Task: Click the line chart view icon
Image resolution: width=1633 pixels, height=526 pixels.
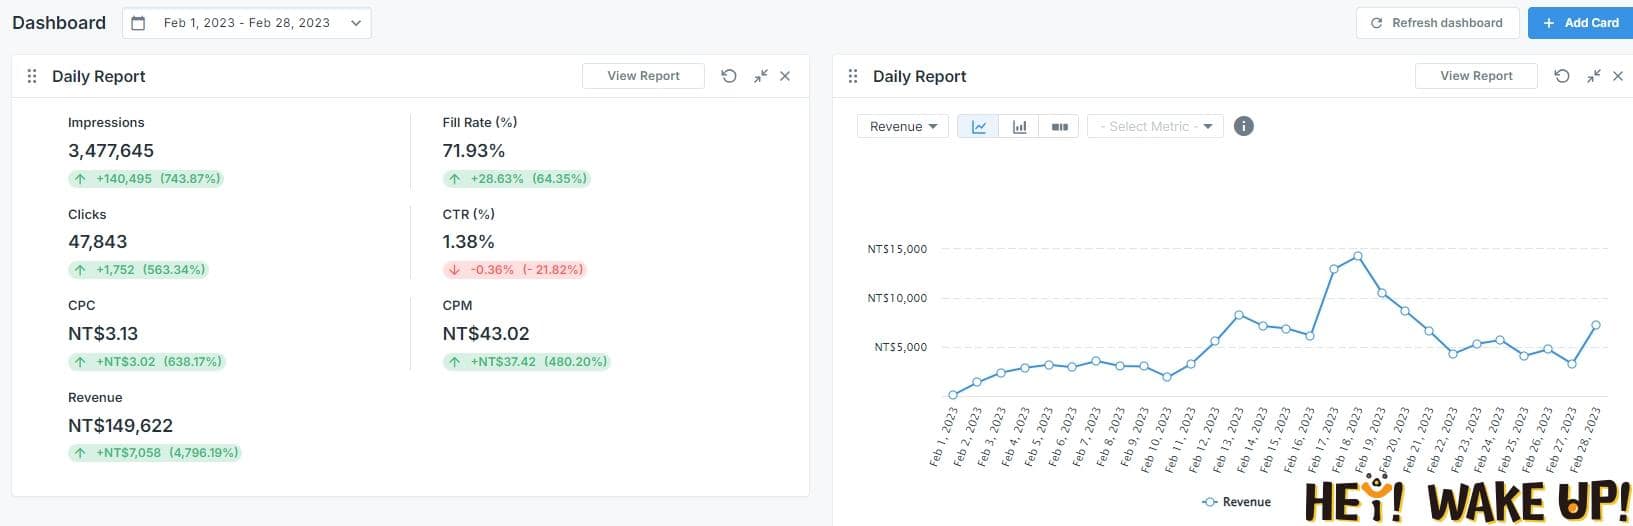Action: [978, 127]
